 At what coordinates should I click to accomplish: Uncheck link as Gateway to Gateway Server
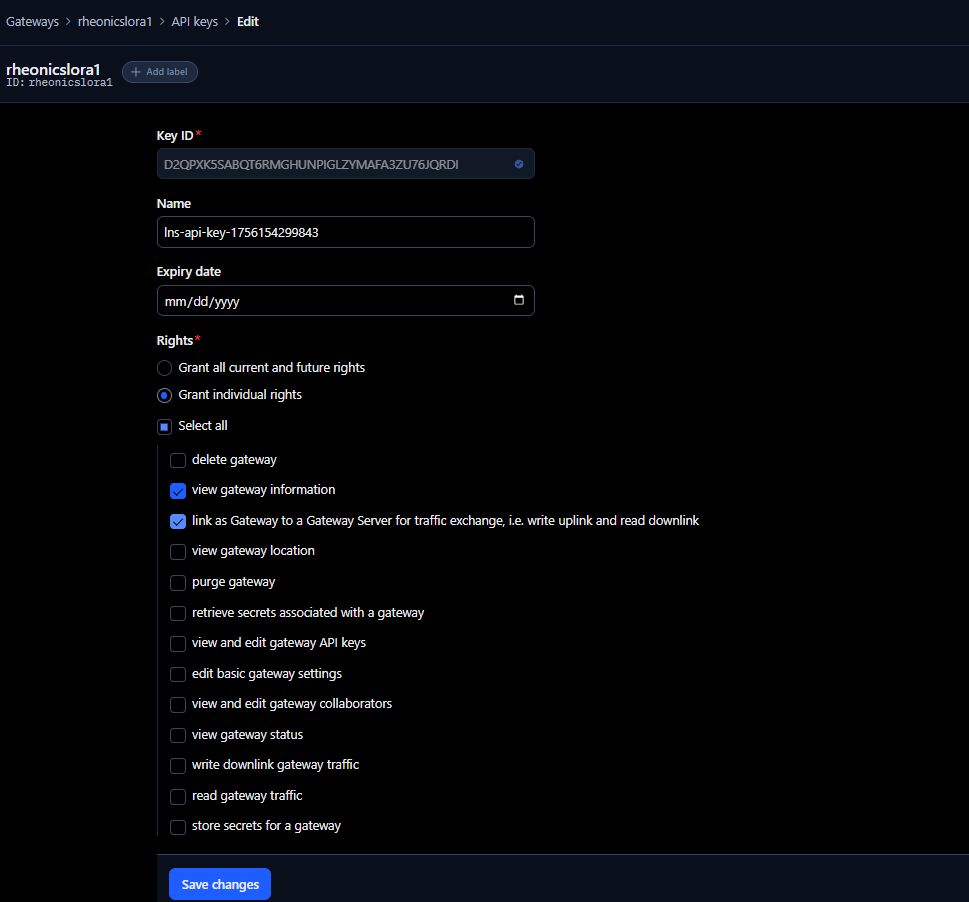[x=178, y=521]
